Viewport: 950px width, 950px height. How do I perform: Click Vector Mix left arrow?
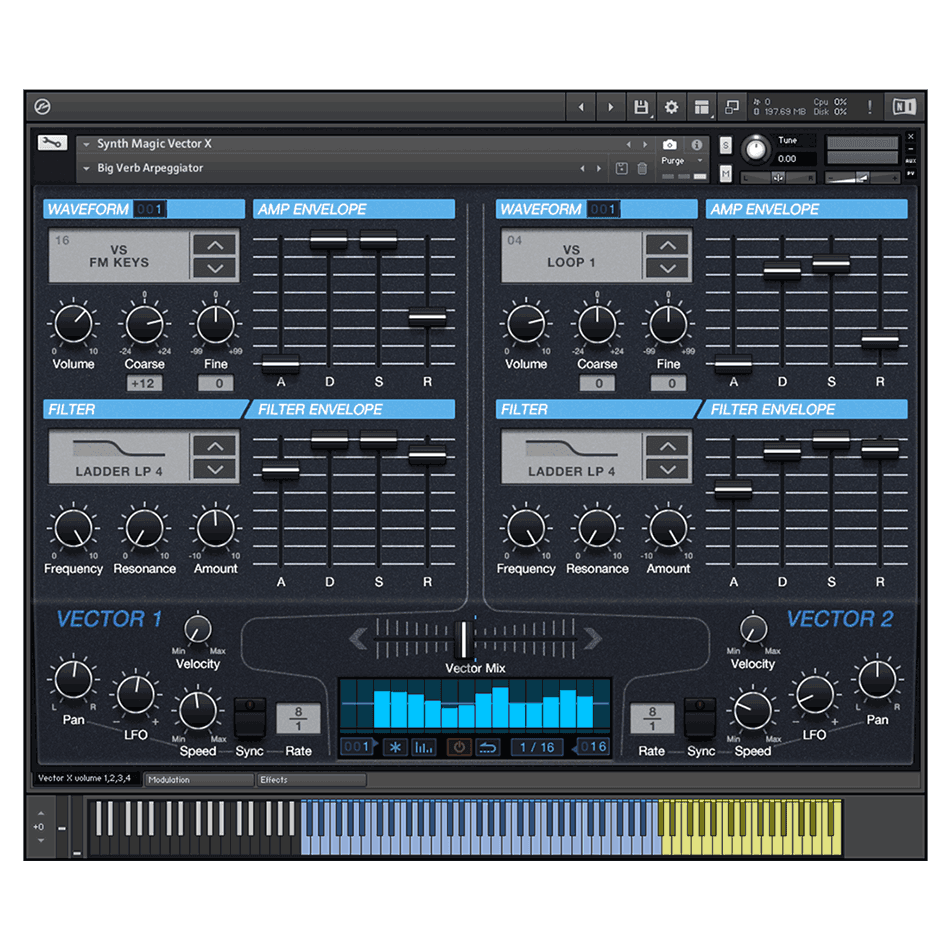coord(358,638)
